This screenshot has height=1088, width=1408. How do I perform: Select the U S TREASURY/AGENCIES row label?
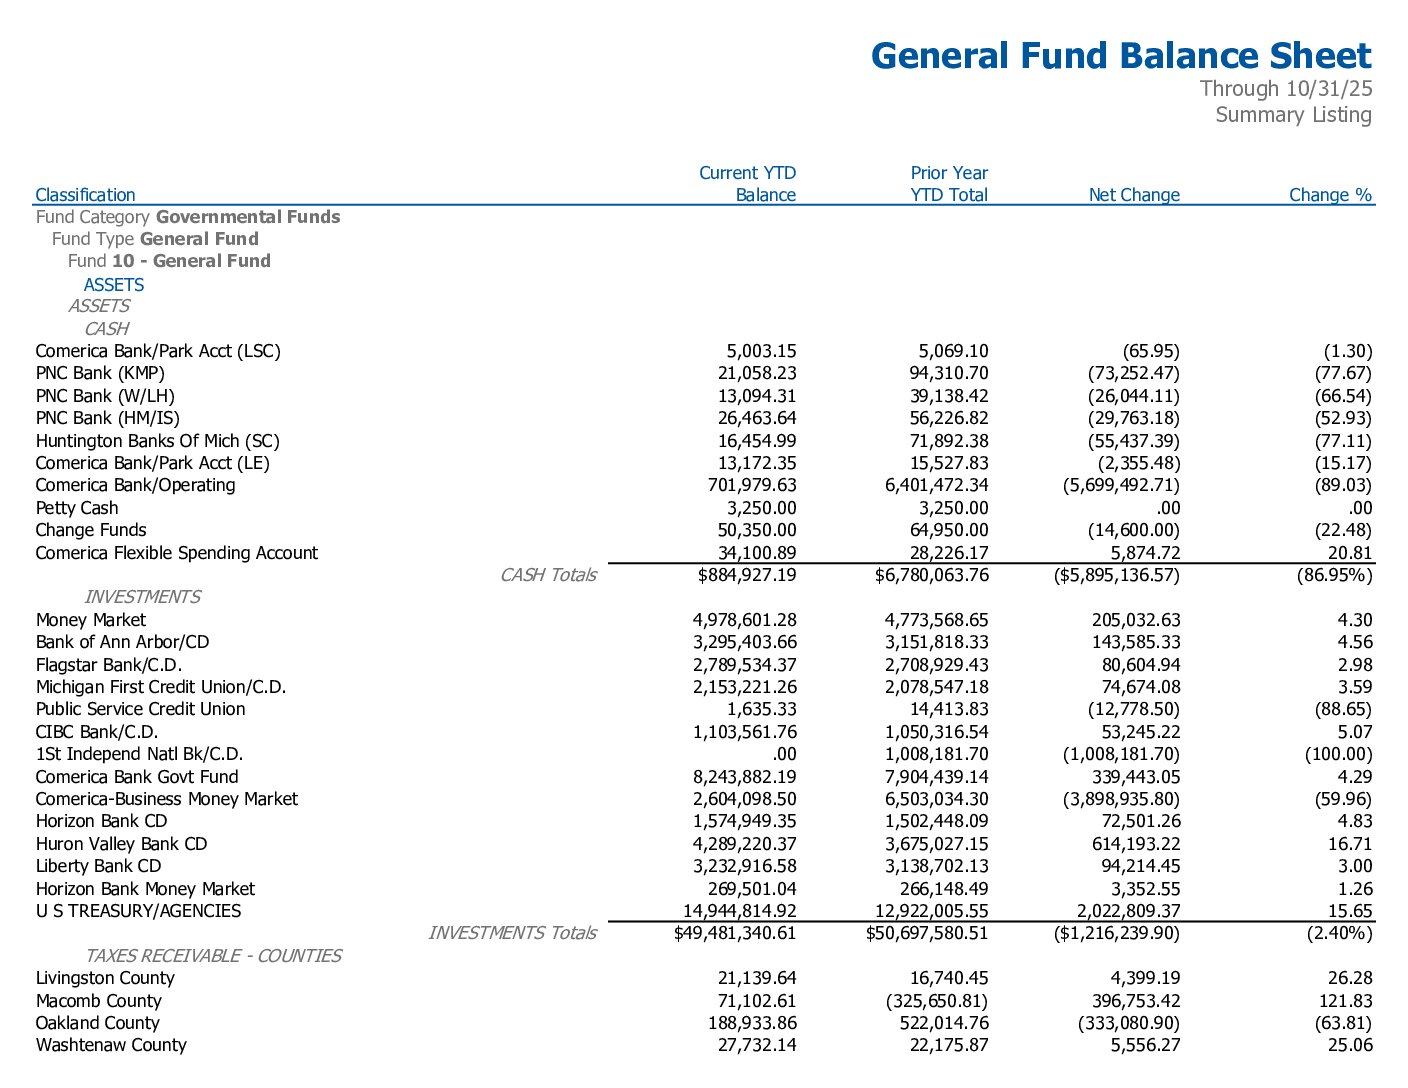[x=138, y=911]
